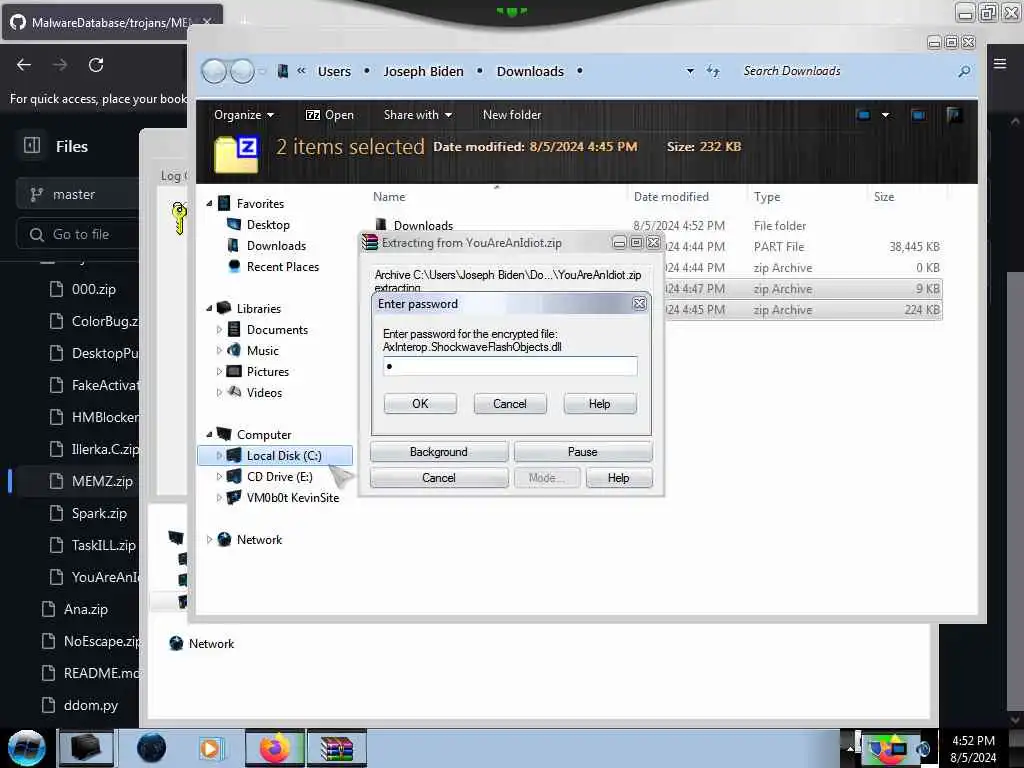The image size is (1024, 768).
Task: Cancel the YouAreAnIdiot.zip extraction
Action: click(438, 478)
